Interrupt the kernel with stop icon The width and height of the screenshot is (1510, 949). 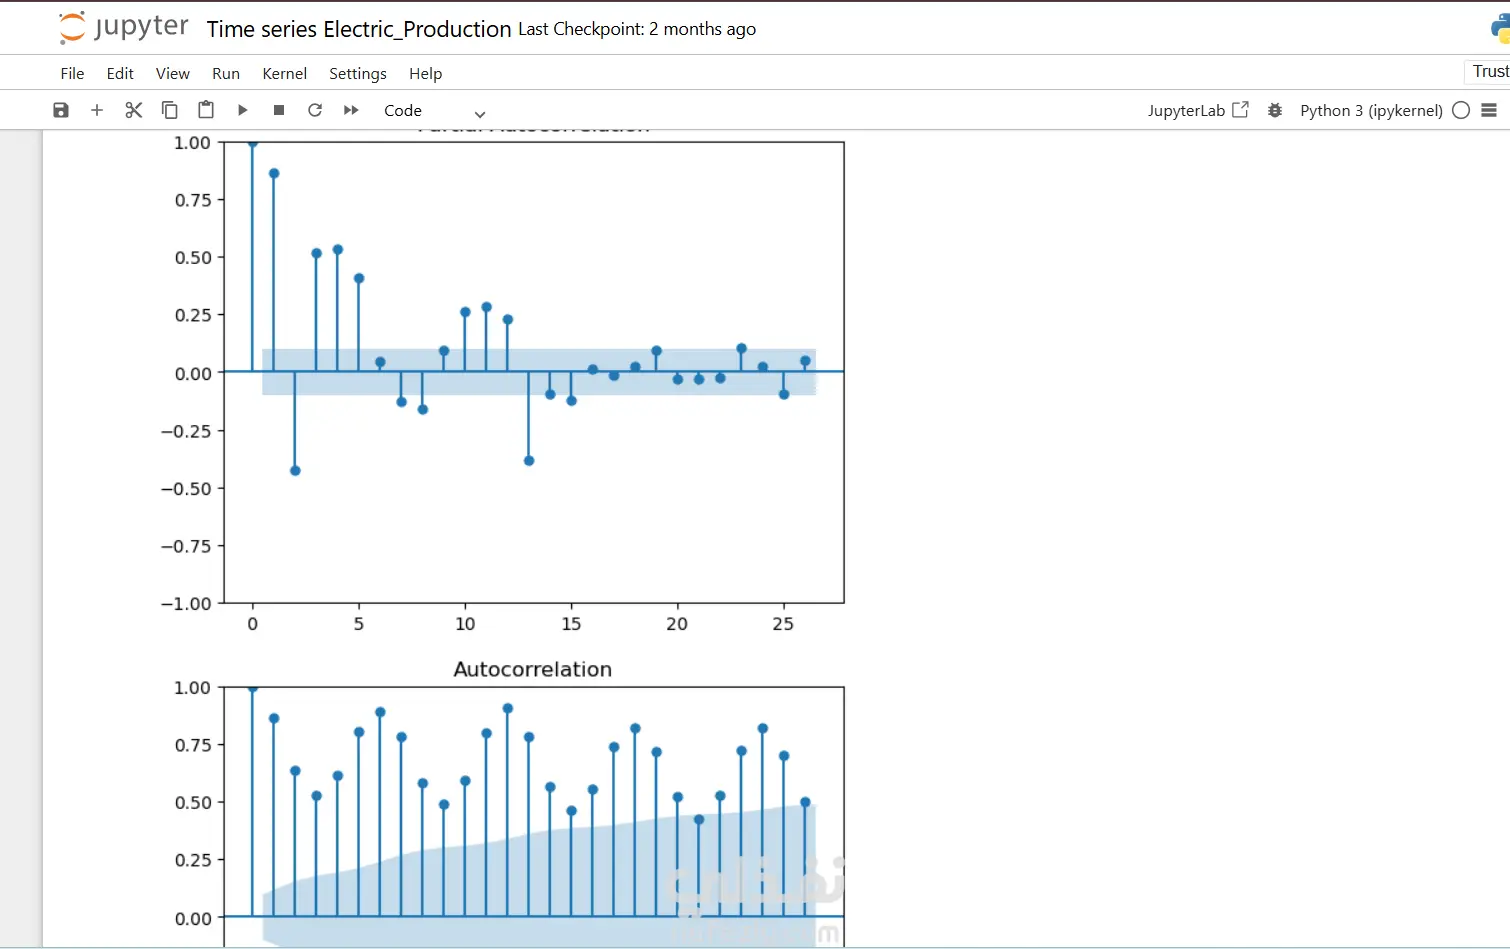pyautogui.click(x=279, y=110)
